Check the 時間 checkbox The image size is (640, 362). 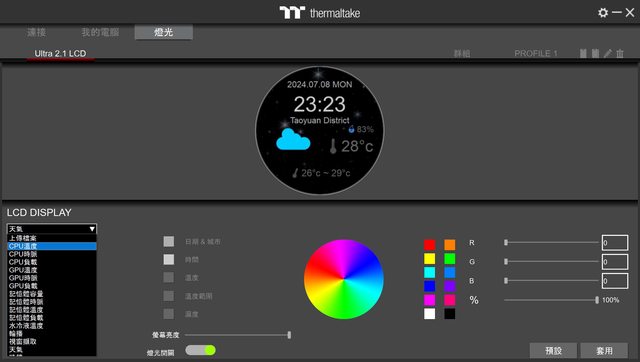[x=169, y=260]
